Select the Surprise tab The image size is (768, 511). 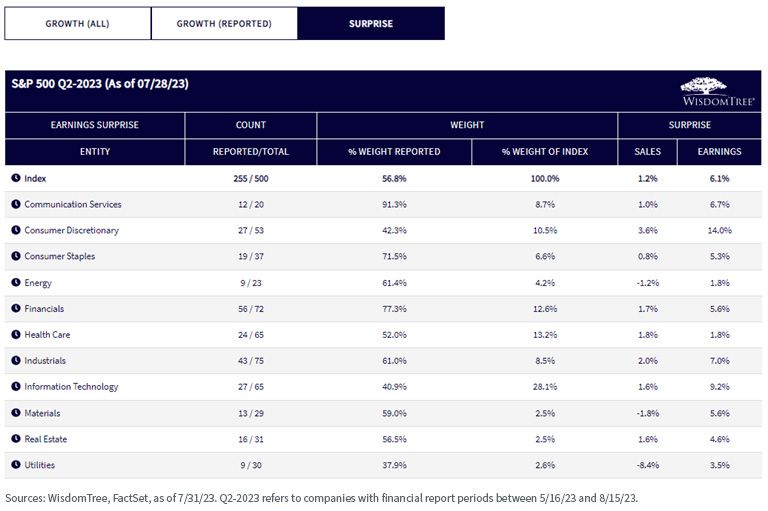click(371, 24)
